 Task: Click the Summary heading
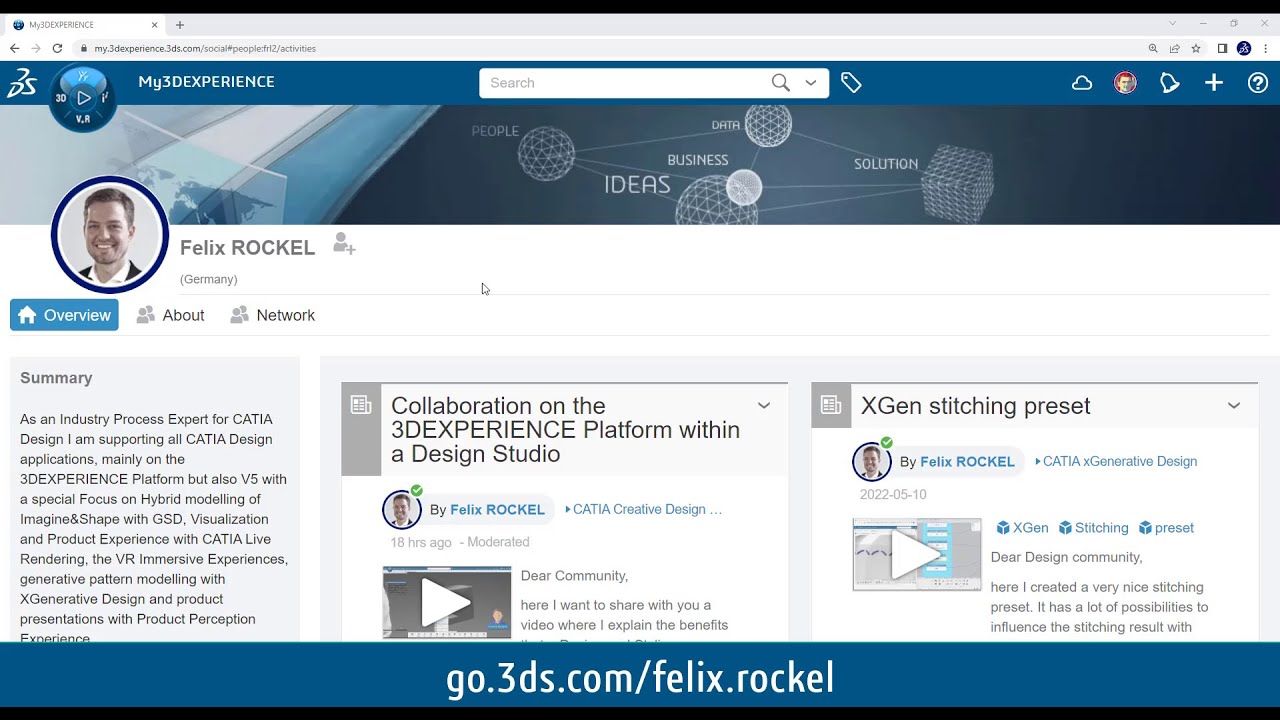tap(56, 378)
